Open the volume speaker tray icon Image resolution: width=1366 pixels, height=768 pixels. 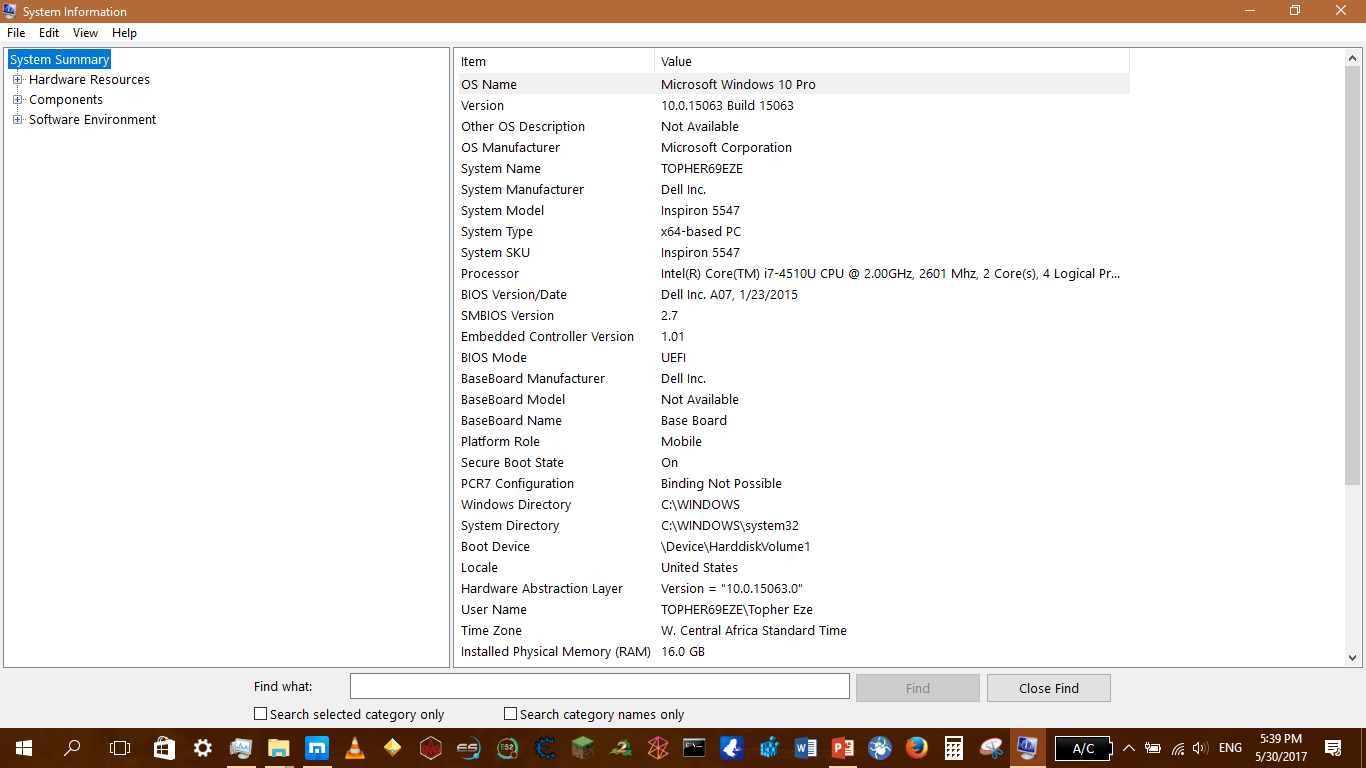[1199, 748]
